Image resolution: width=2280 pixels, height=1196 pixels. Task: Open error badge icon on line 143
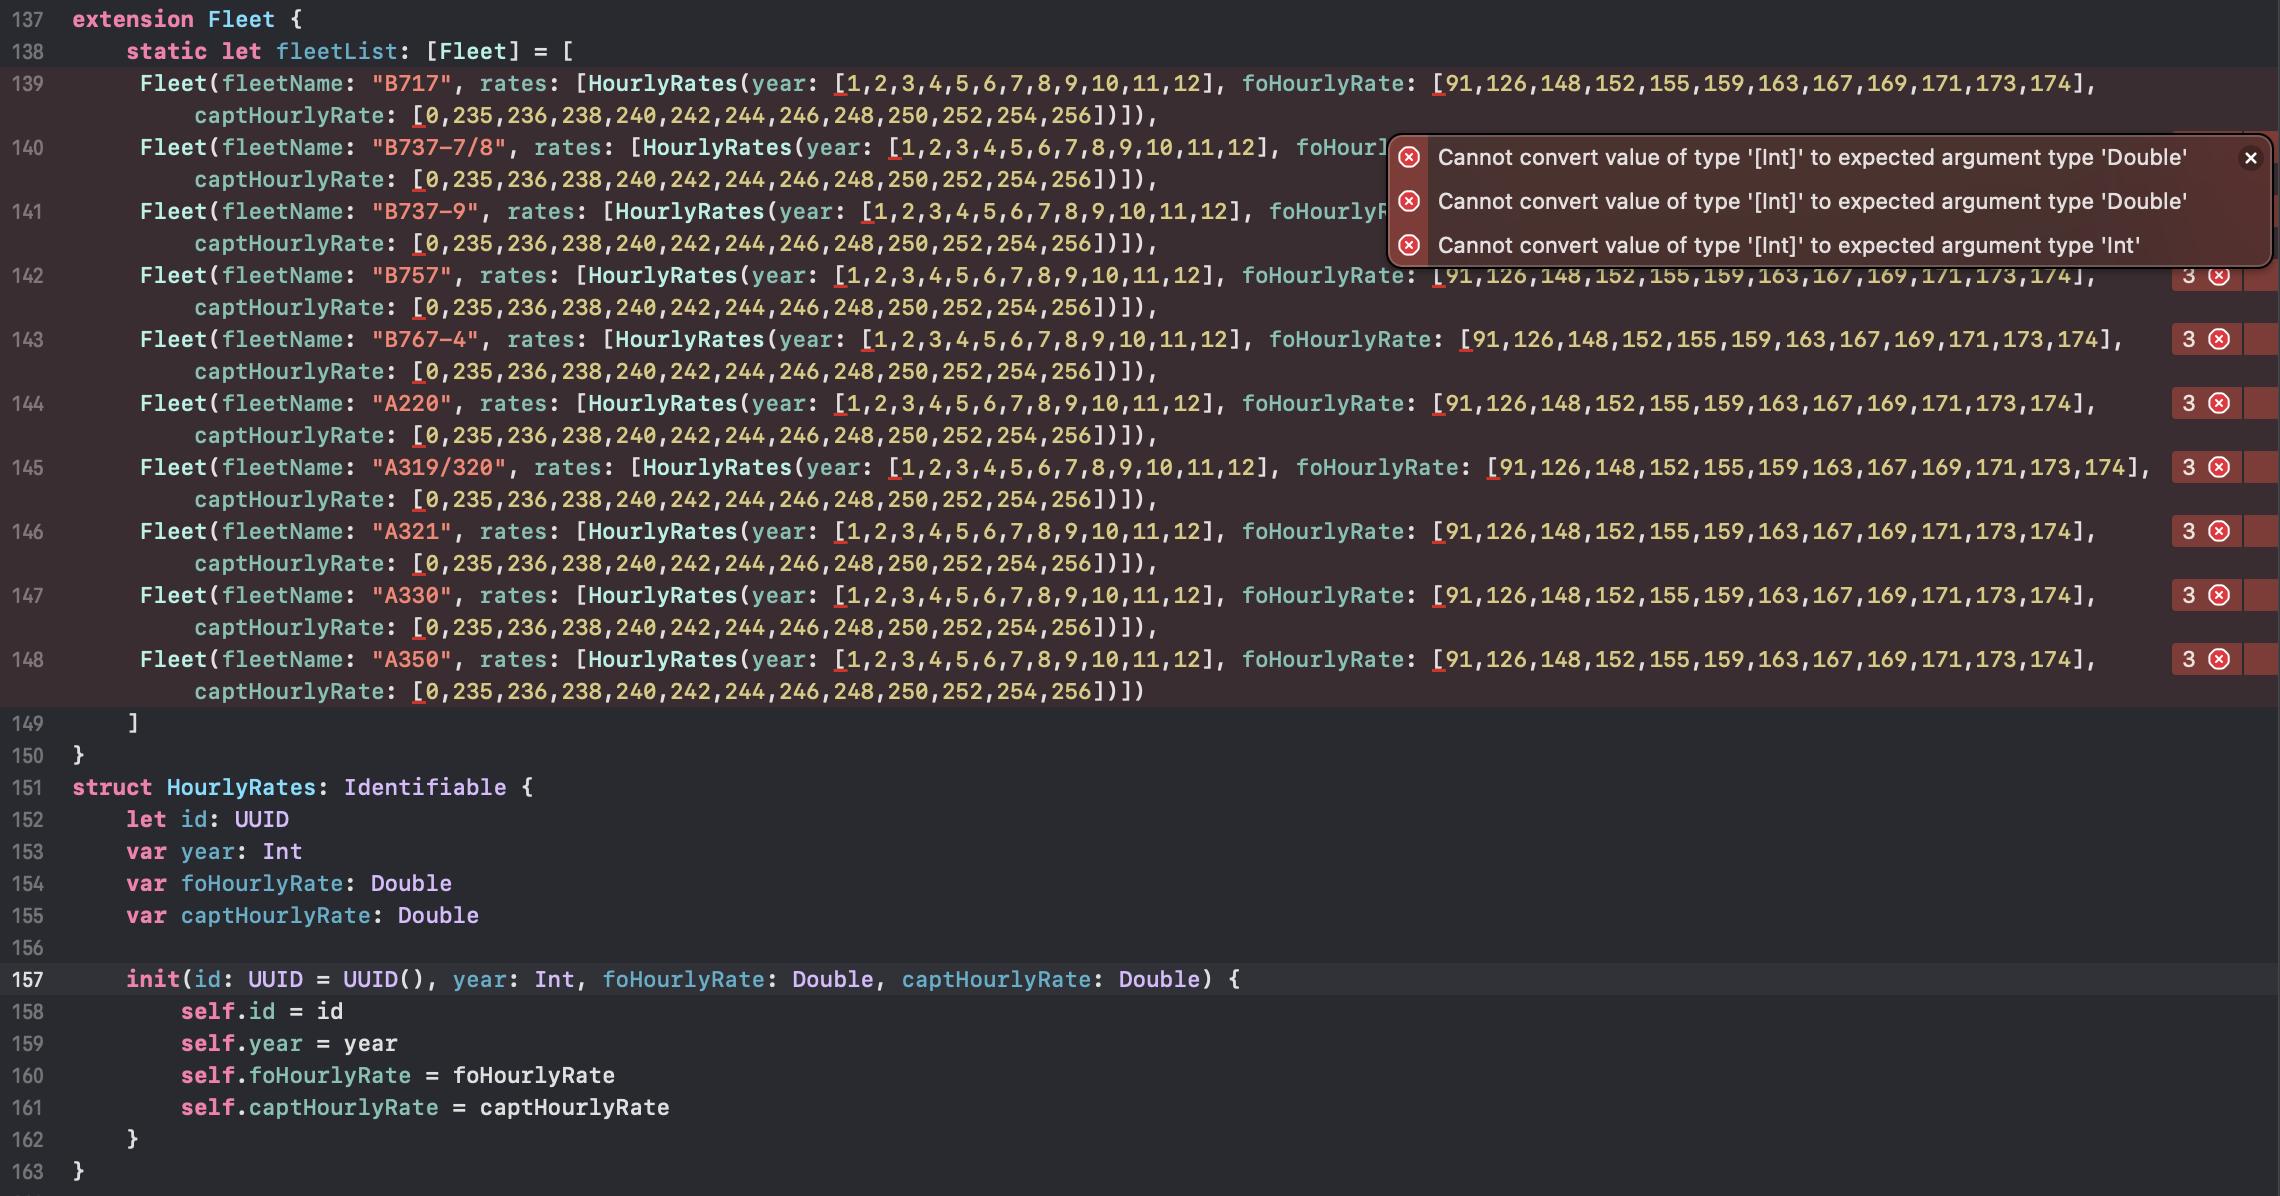click(2219, 339)
